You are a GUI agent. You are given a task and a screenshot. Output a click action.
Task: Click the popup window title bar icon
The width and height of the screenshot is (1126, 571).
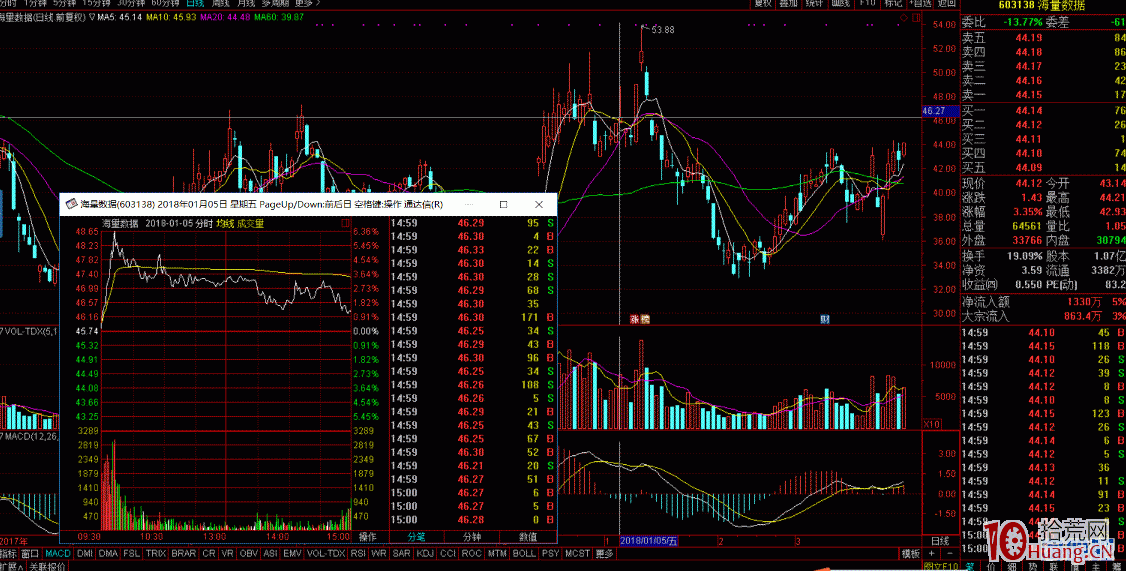click(x=71, y=205)
